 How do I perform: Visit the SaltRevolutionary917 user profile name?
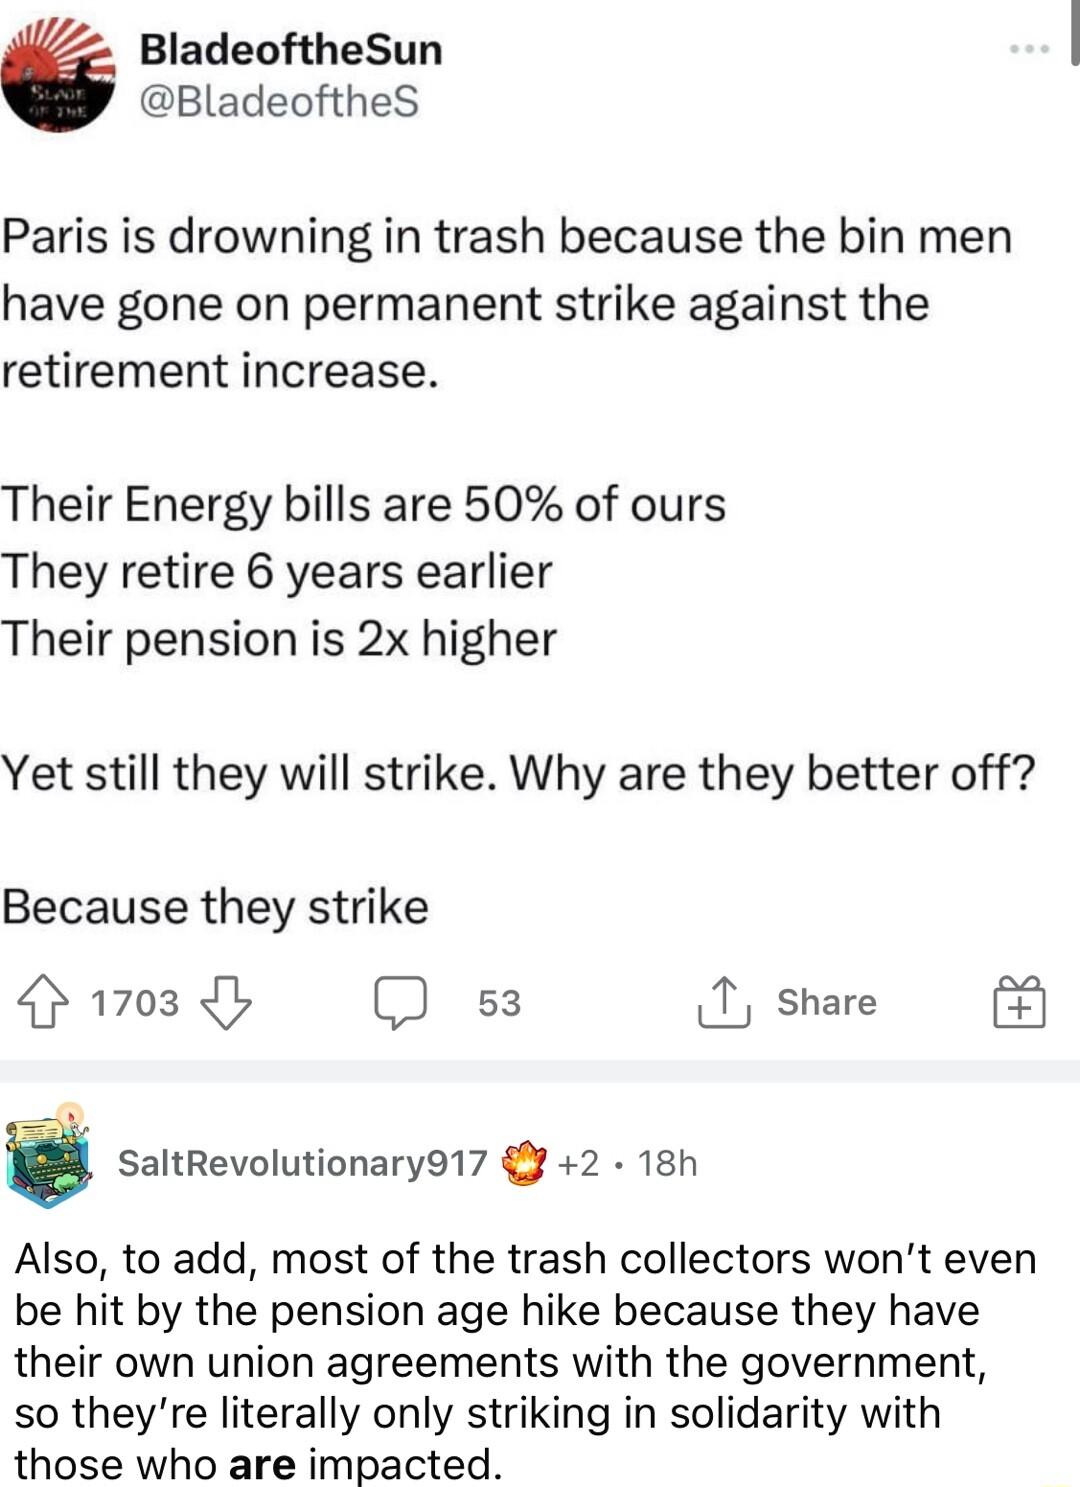click(302, 1163)
